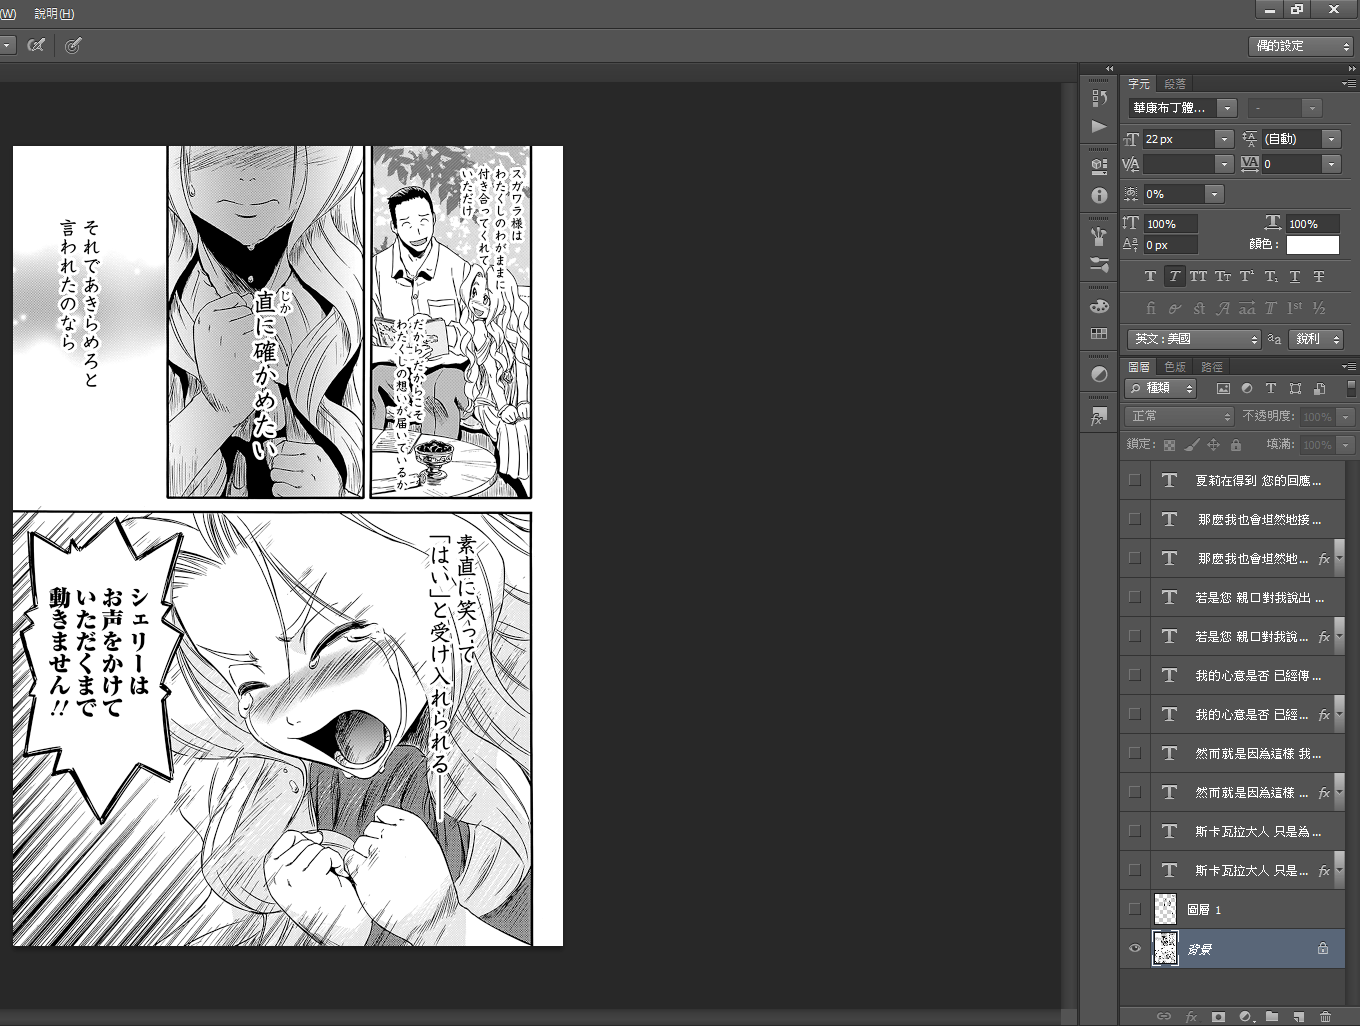
Task: Open the Color palette panel icon
Action: [x=1099, y=306]
